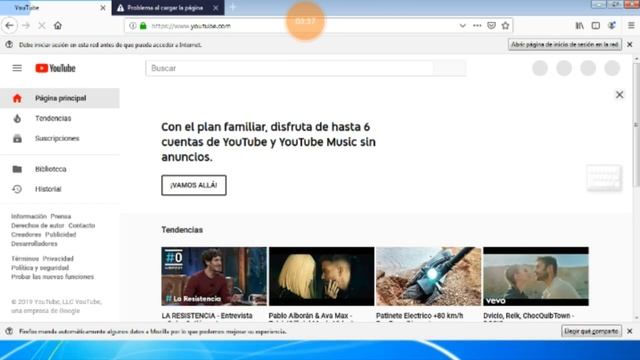Open the Publicidad footer link
The height and width of the screenshot is (360, 640).
pos(60,235)
